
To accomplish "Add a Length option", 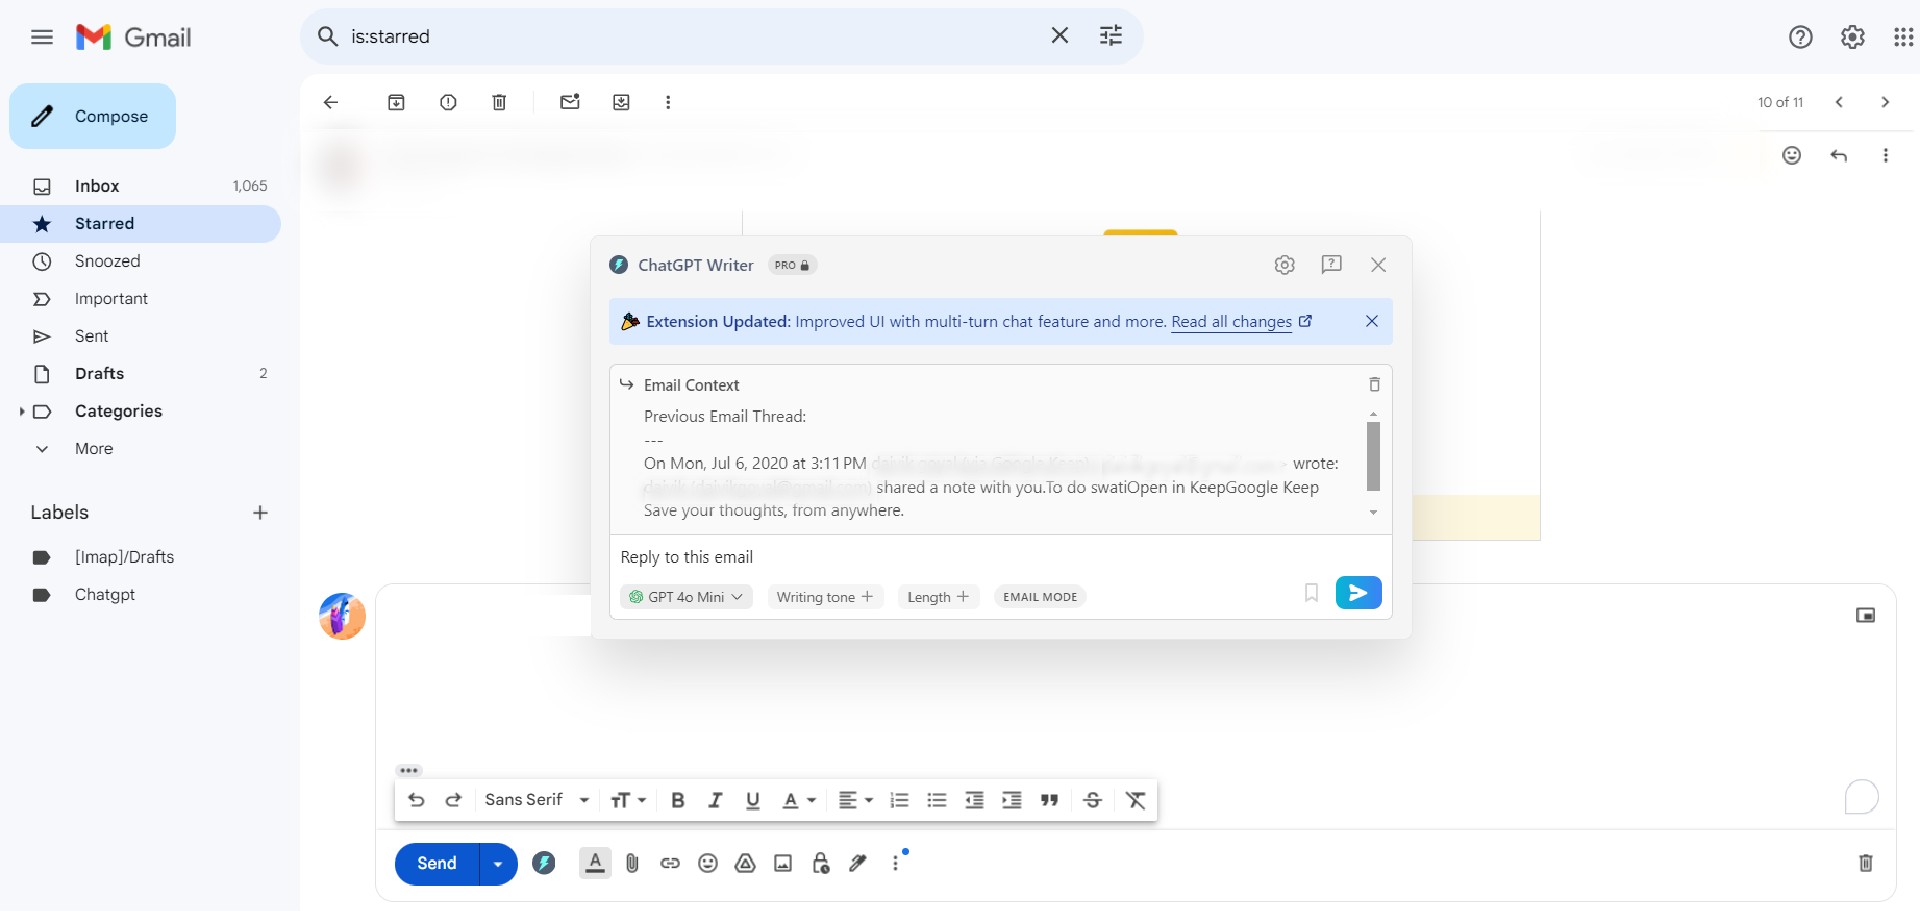I will [938, 597].
